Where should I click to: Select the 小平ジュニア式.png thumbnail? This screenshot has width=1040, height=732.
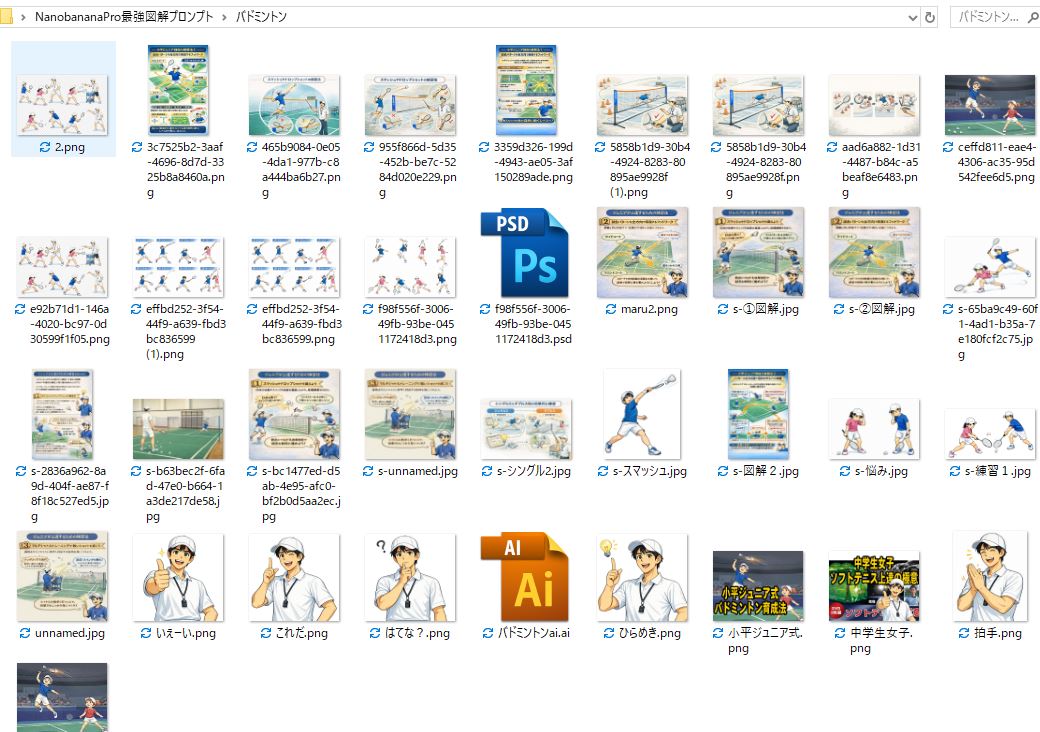pyautogui.click(x=757, y=585)
